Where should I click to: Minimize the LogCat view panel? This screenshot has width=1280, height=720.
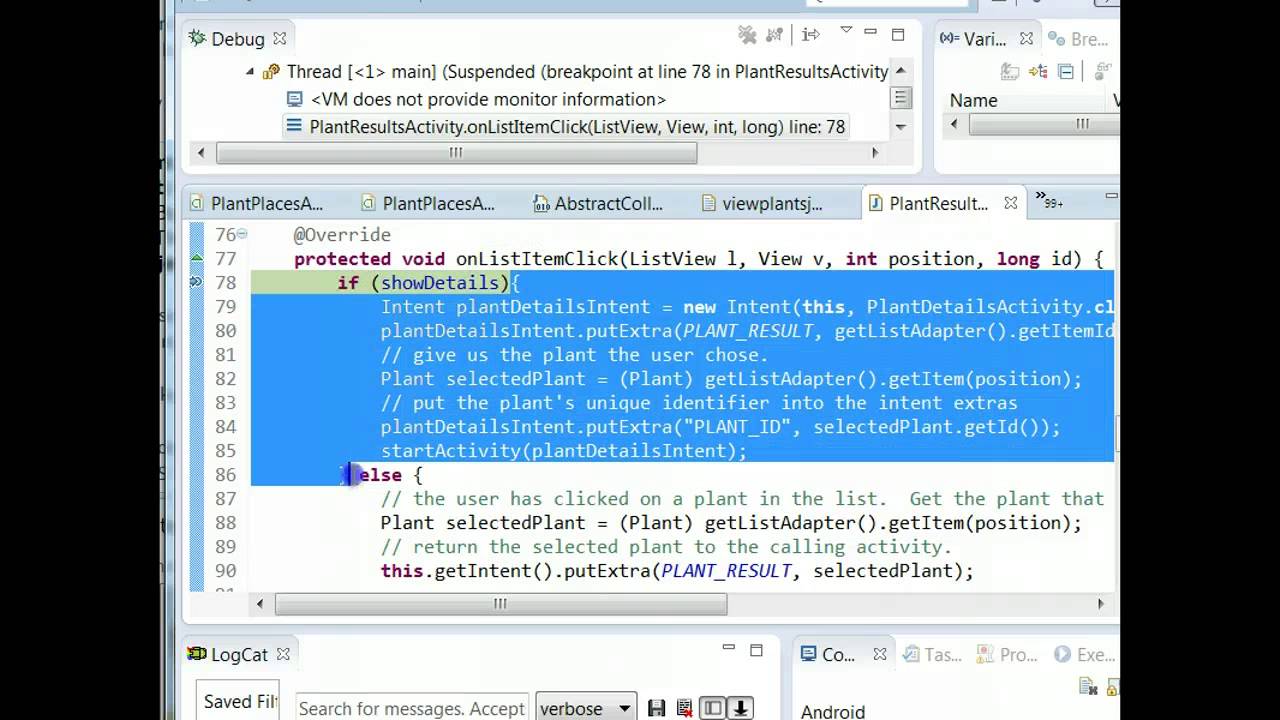pos(729,647)
